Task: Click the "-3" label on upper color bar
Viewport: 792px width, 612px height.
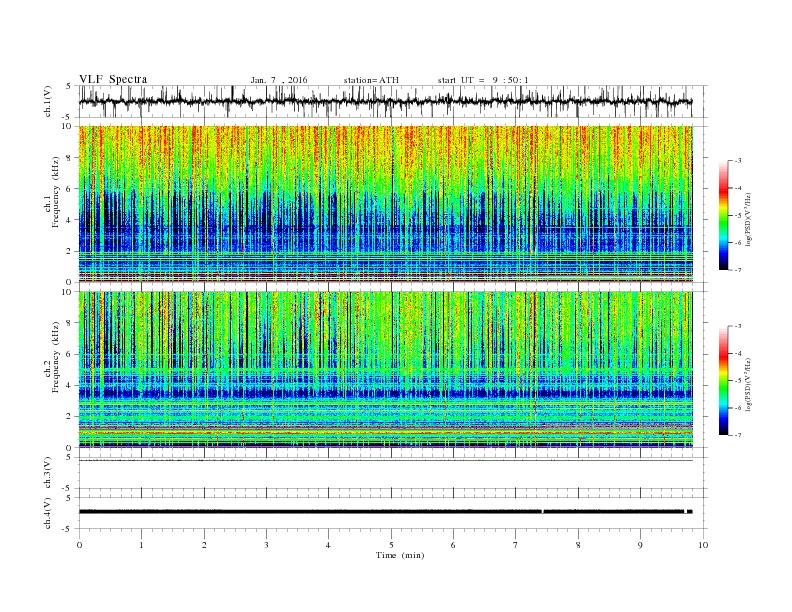Action: (738, 161)
